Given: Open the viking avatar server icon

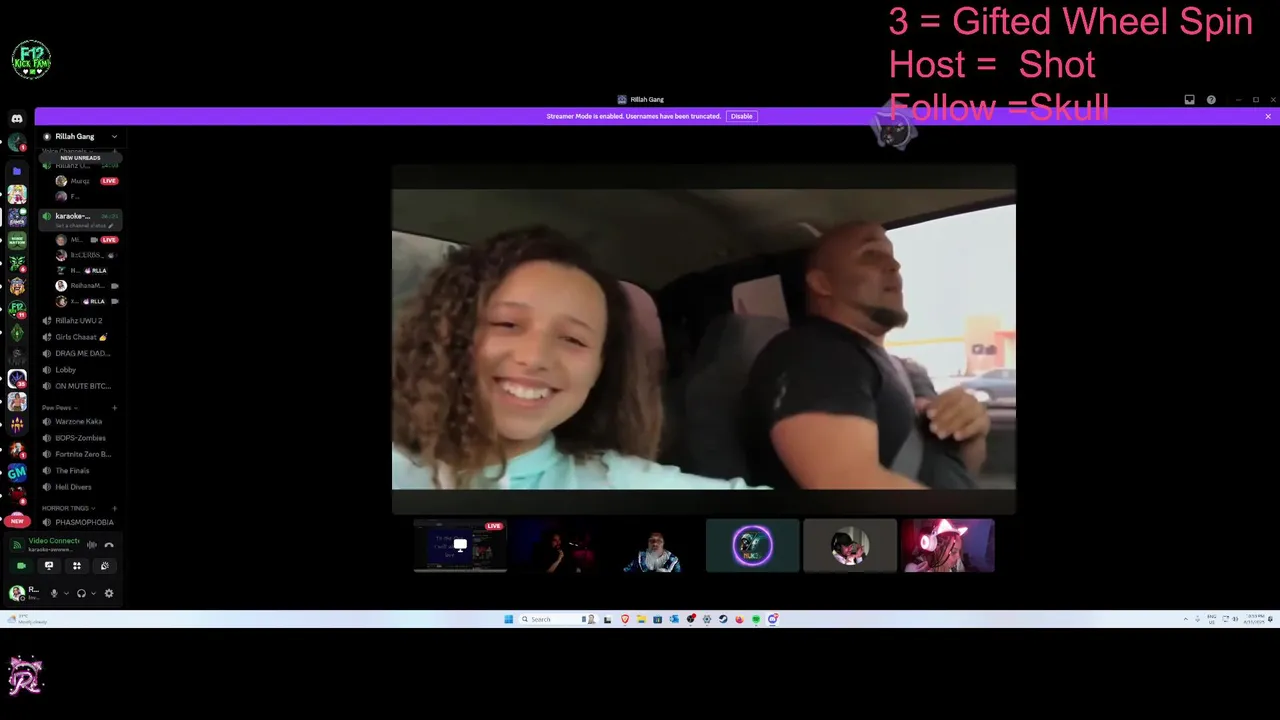Looking at the screenshot, I should pos(17,286).
